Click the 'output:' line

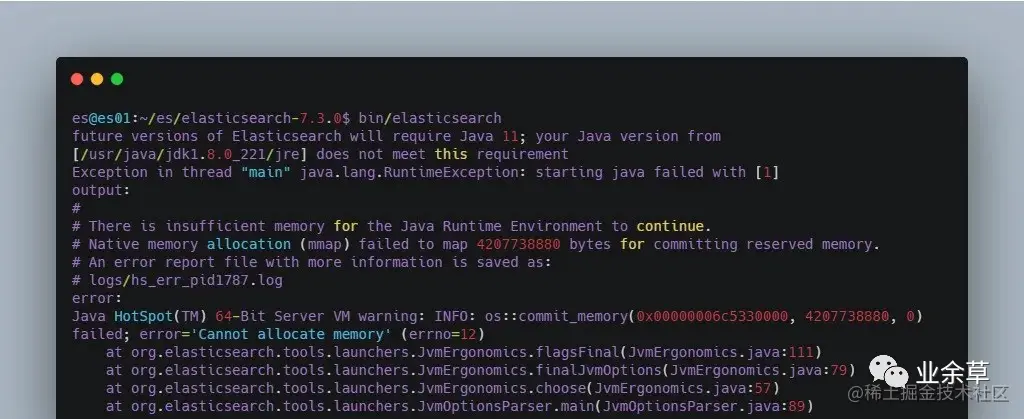pyautogui.click(x=101, y=191)
